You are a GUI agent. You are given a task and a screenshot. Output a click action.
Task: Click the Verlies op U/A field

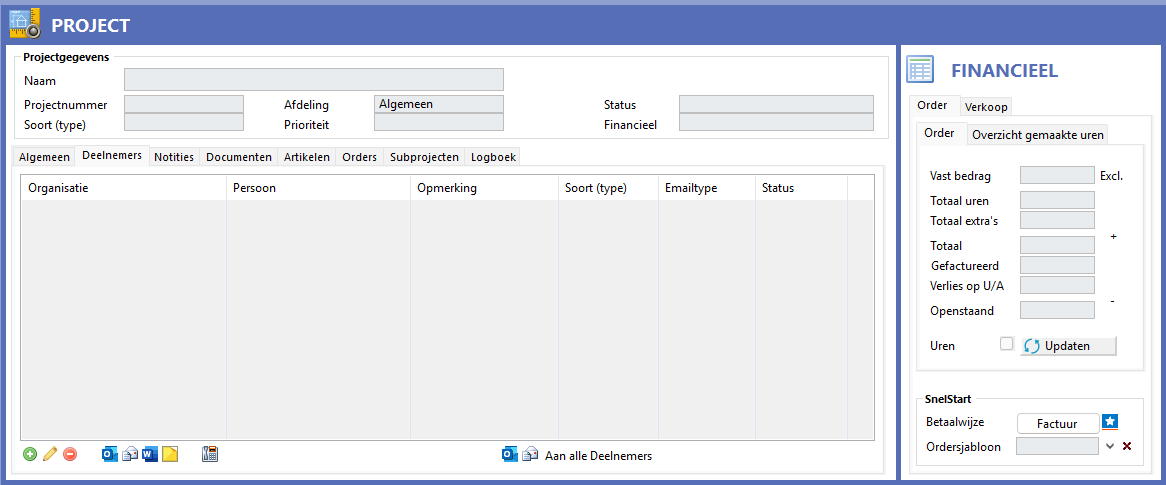pyautogui.click(x=1057, y=286)
